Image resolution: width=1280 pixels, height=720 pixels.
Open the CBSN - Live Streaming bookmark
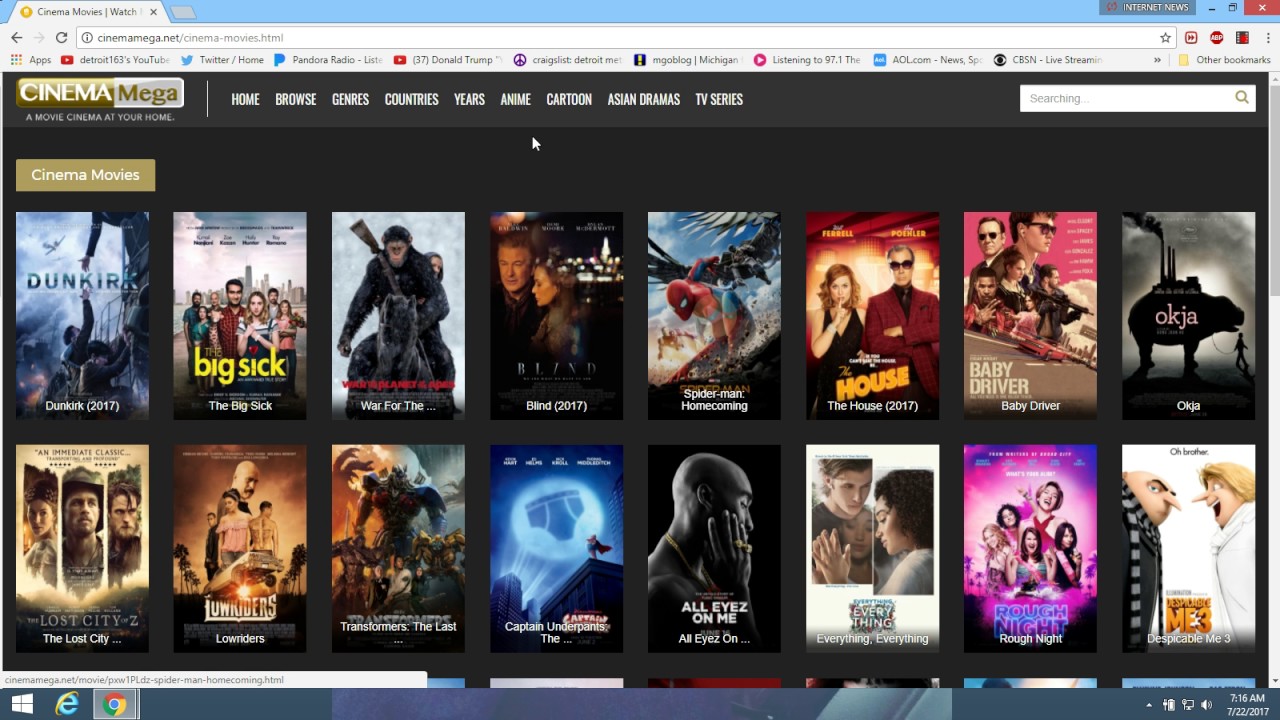pyautogui.click(x=1048, y=60)
